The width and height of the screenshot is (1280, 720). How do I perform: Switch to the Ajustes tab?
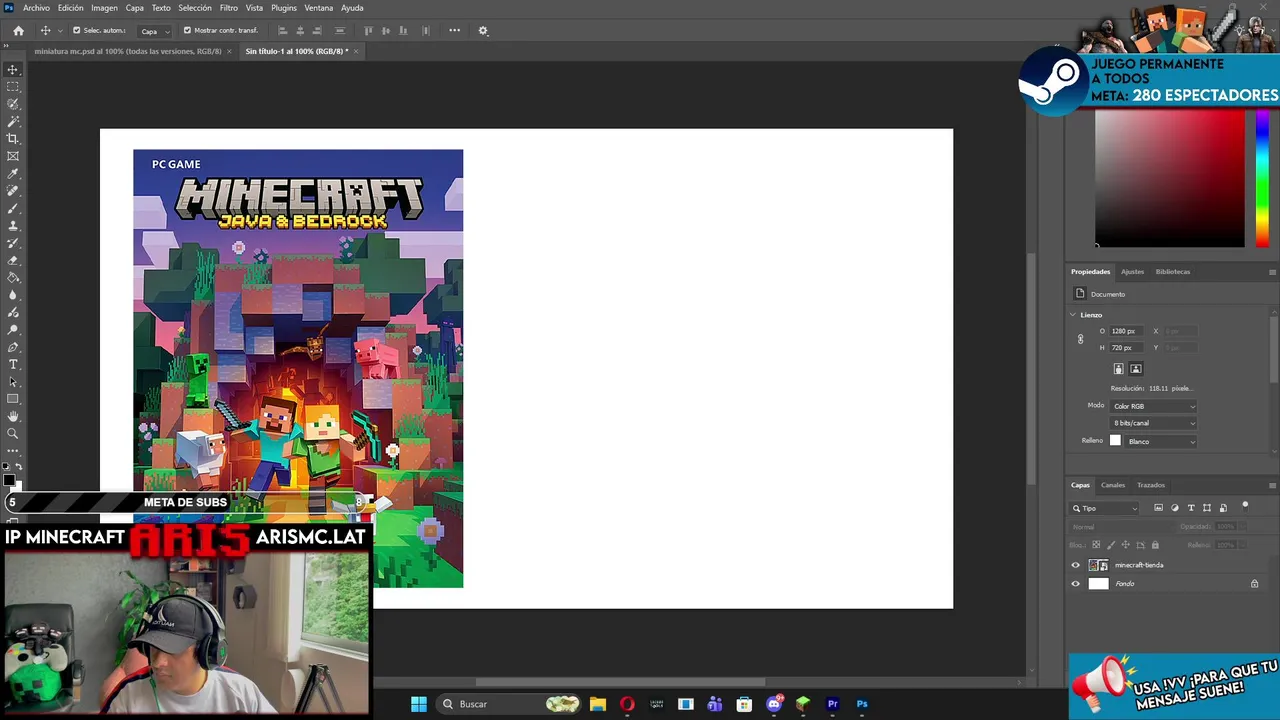tap(1132, 272)
